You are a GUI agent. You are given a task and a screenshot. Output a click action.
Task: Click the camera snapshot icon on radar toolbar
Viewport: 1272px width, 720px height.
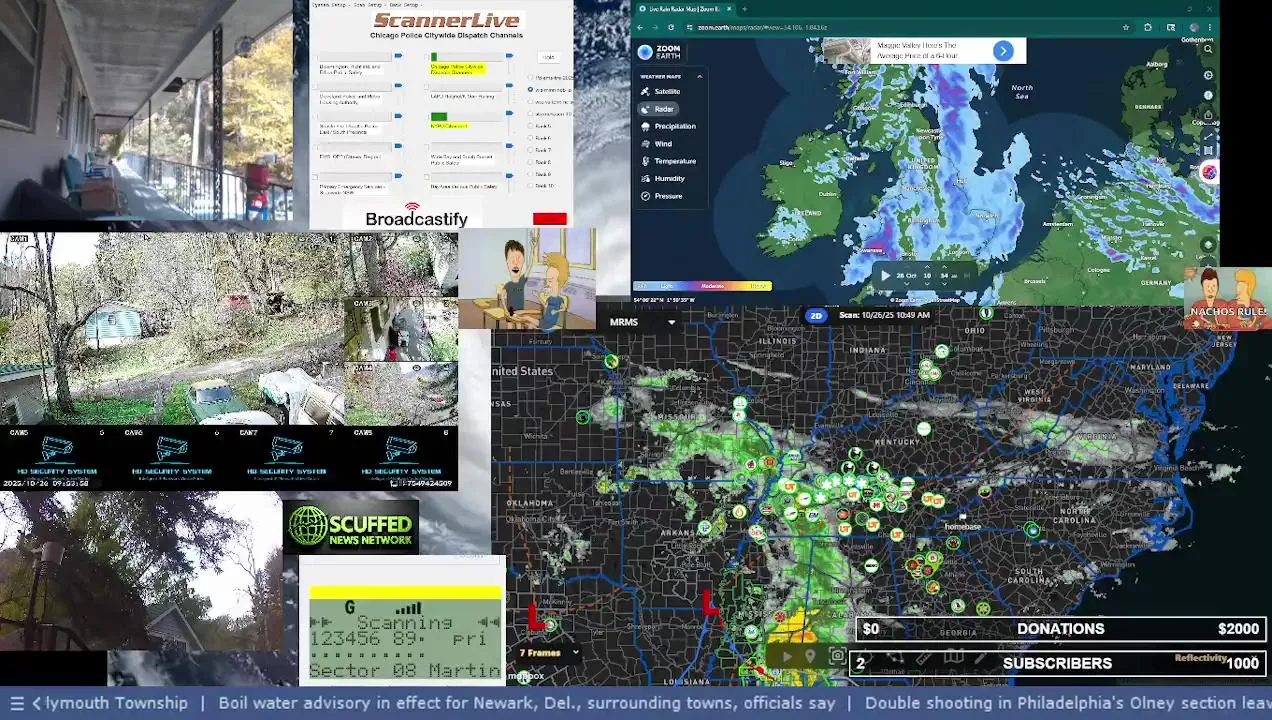[837, 657]
